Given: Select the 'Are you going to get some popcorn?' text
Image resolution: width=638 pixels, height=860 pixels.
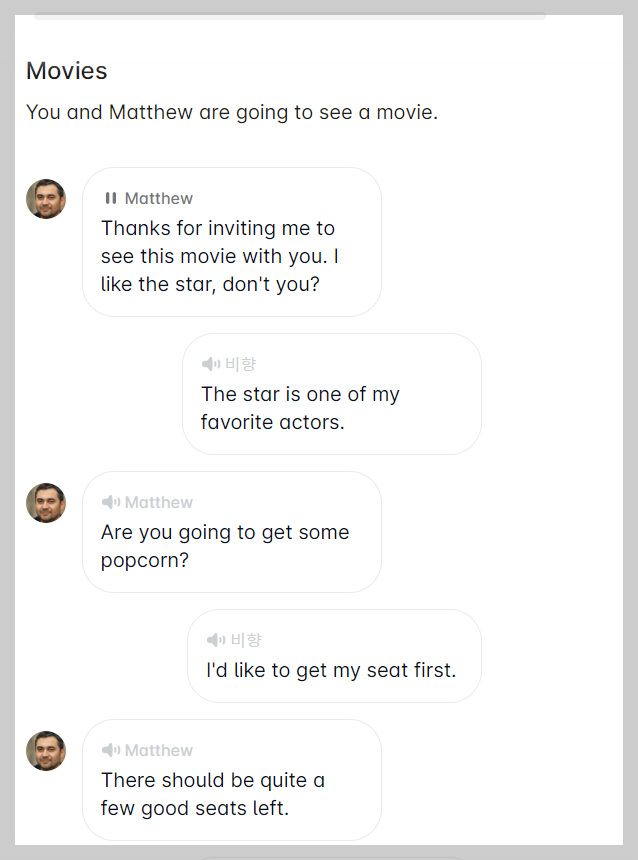Looking at the screenshot, I should pos(225,546).
